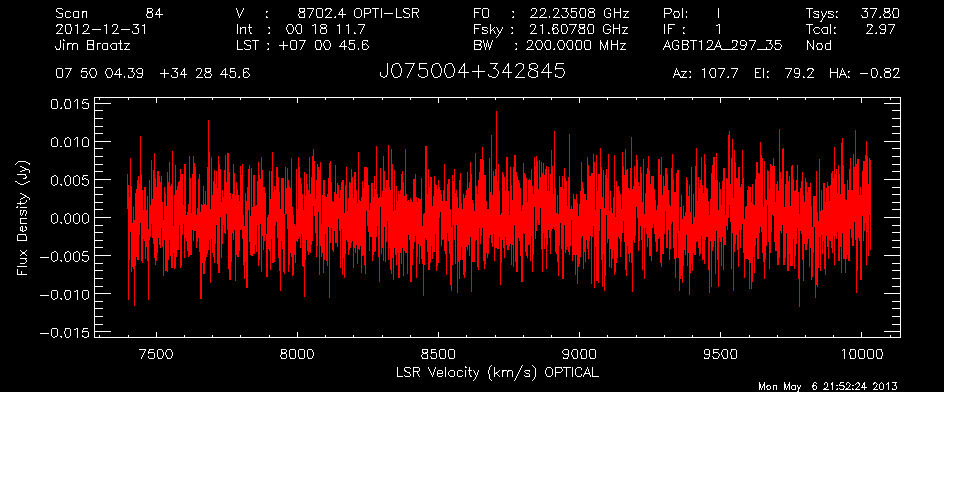The image size is (962, 490).
Task: Click the LST value +07 00 45.6
Action: 324,46
